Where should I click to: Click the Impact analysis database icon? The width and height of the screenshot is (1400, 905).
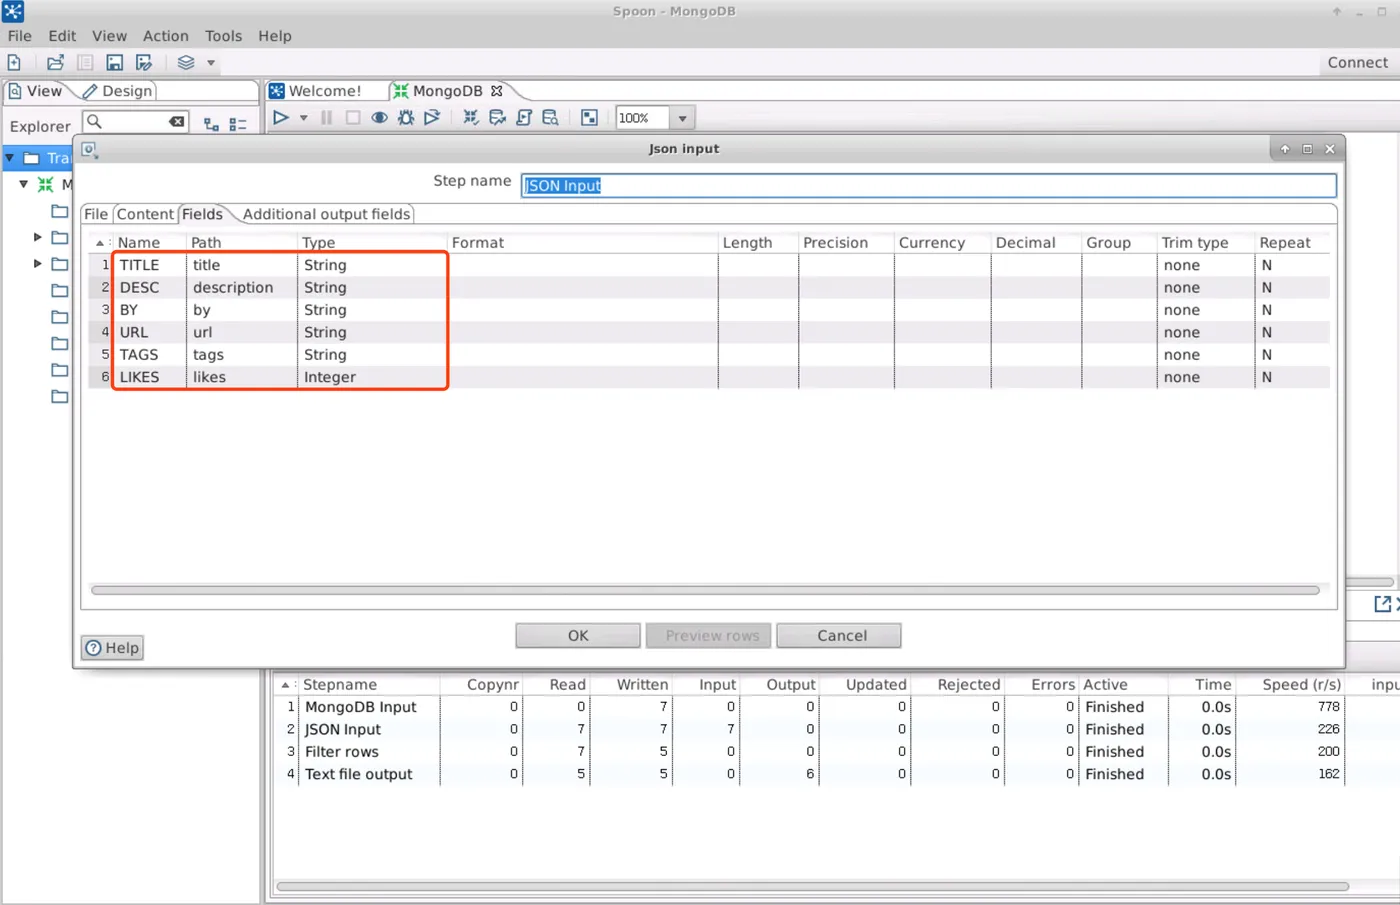(x=497, y=118)
